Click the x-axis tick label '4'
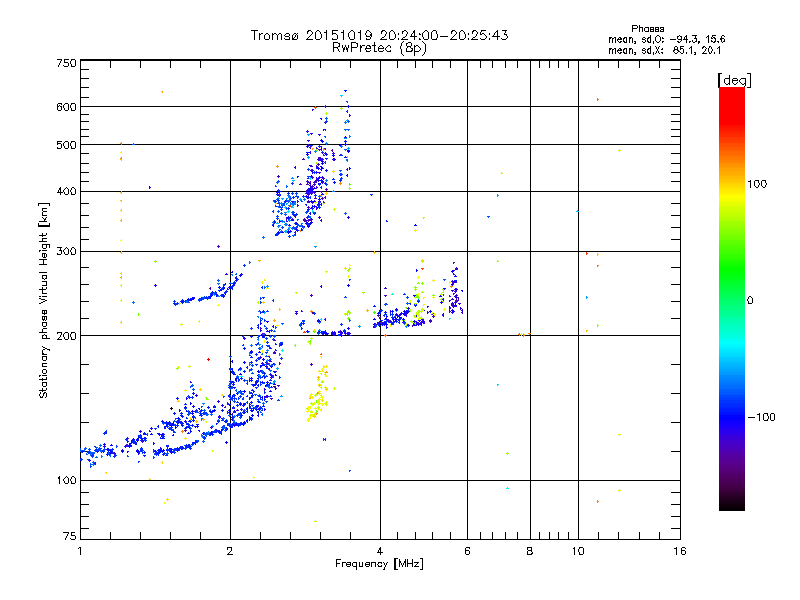800x600 pixels. coord(380,551)
